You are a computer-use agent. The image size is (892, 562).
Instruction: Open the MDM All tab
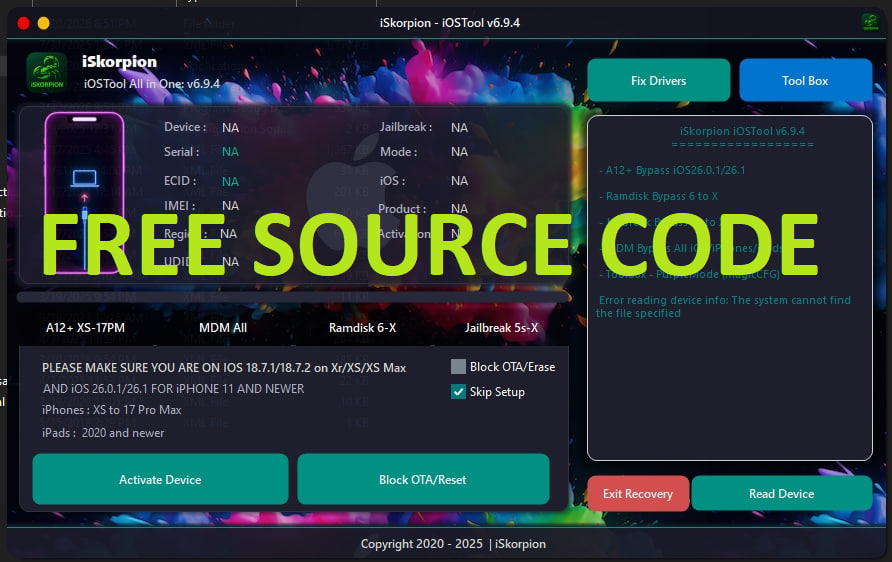pyautogui.click(x=223, y=328)
